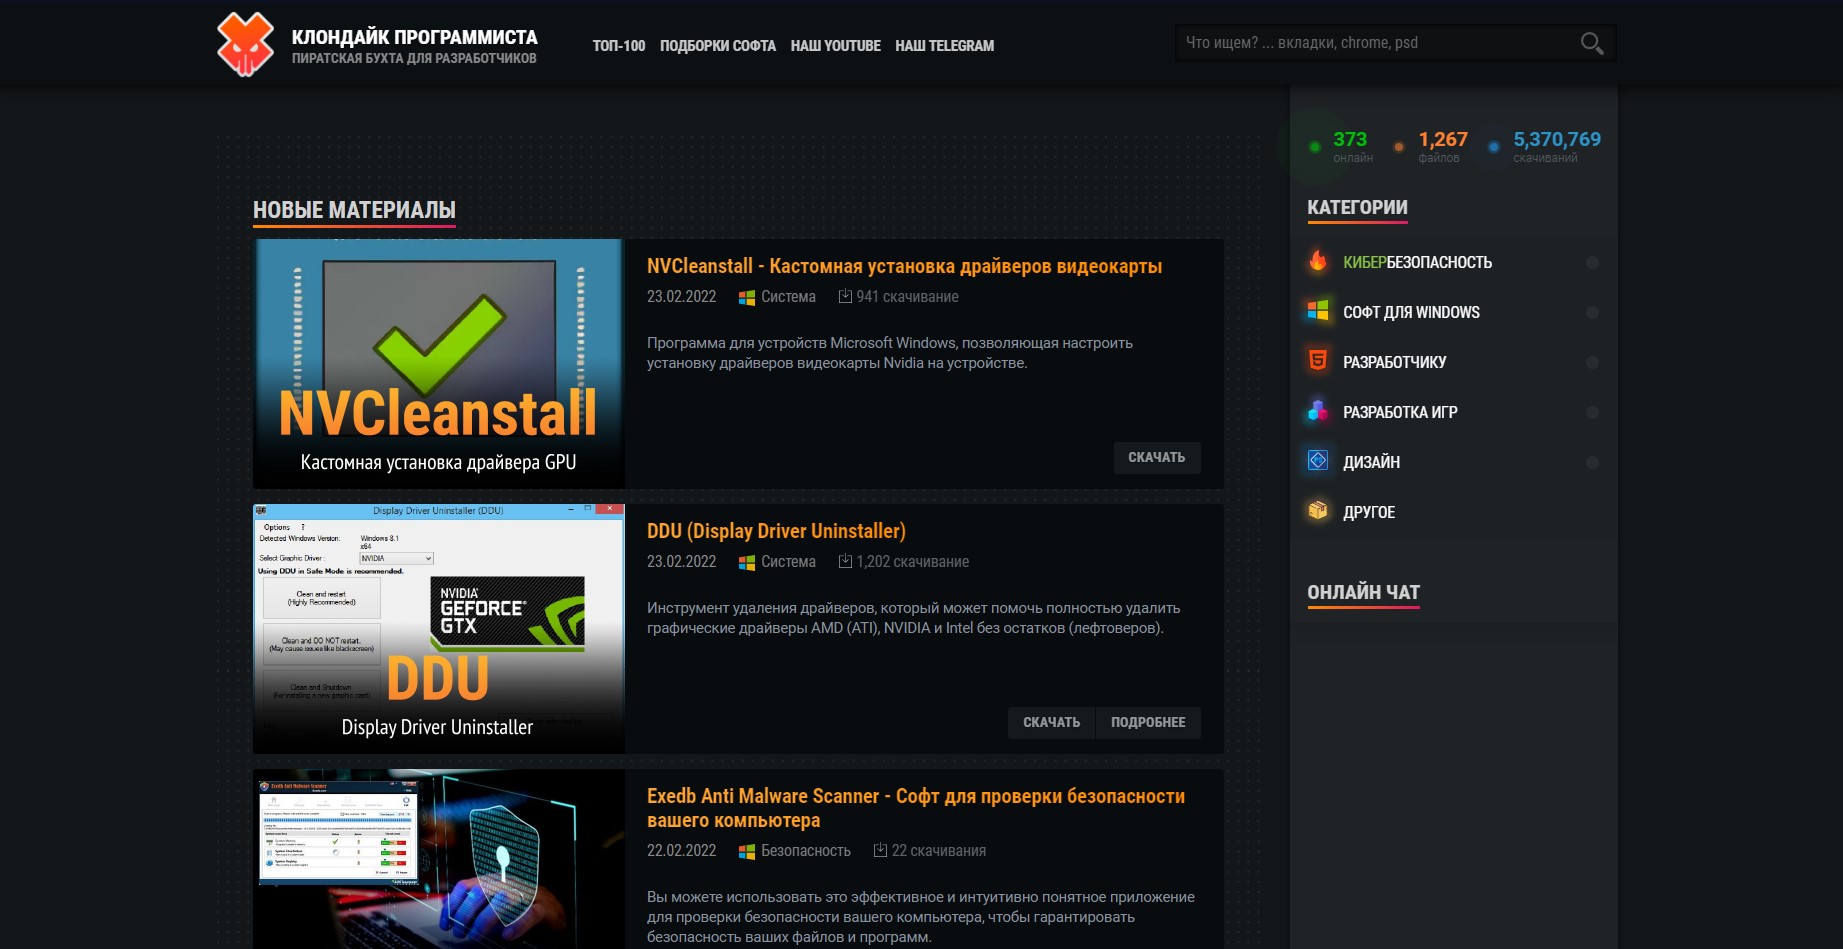Click 23.02.2022 date in NVCleanstall entry
This screenshot has height=949, width=1843.
[682, 297]
